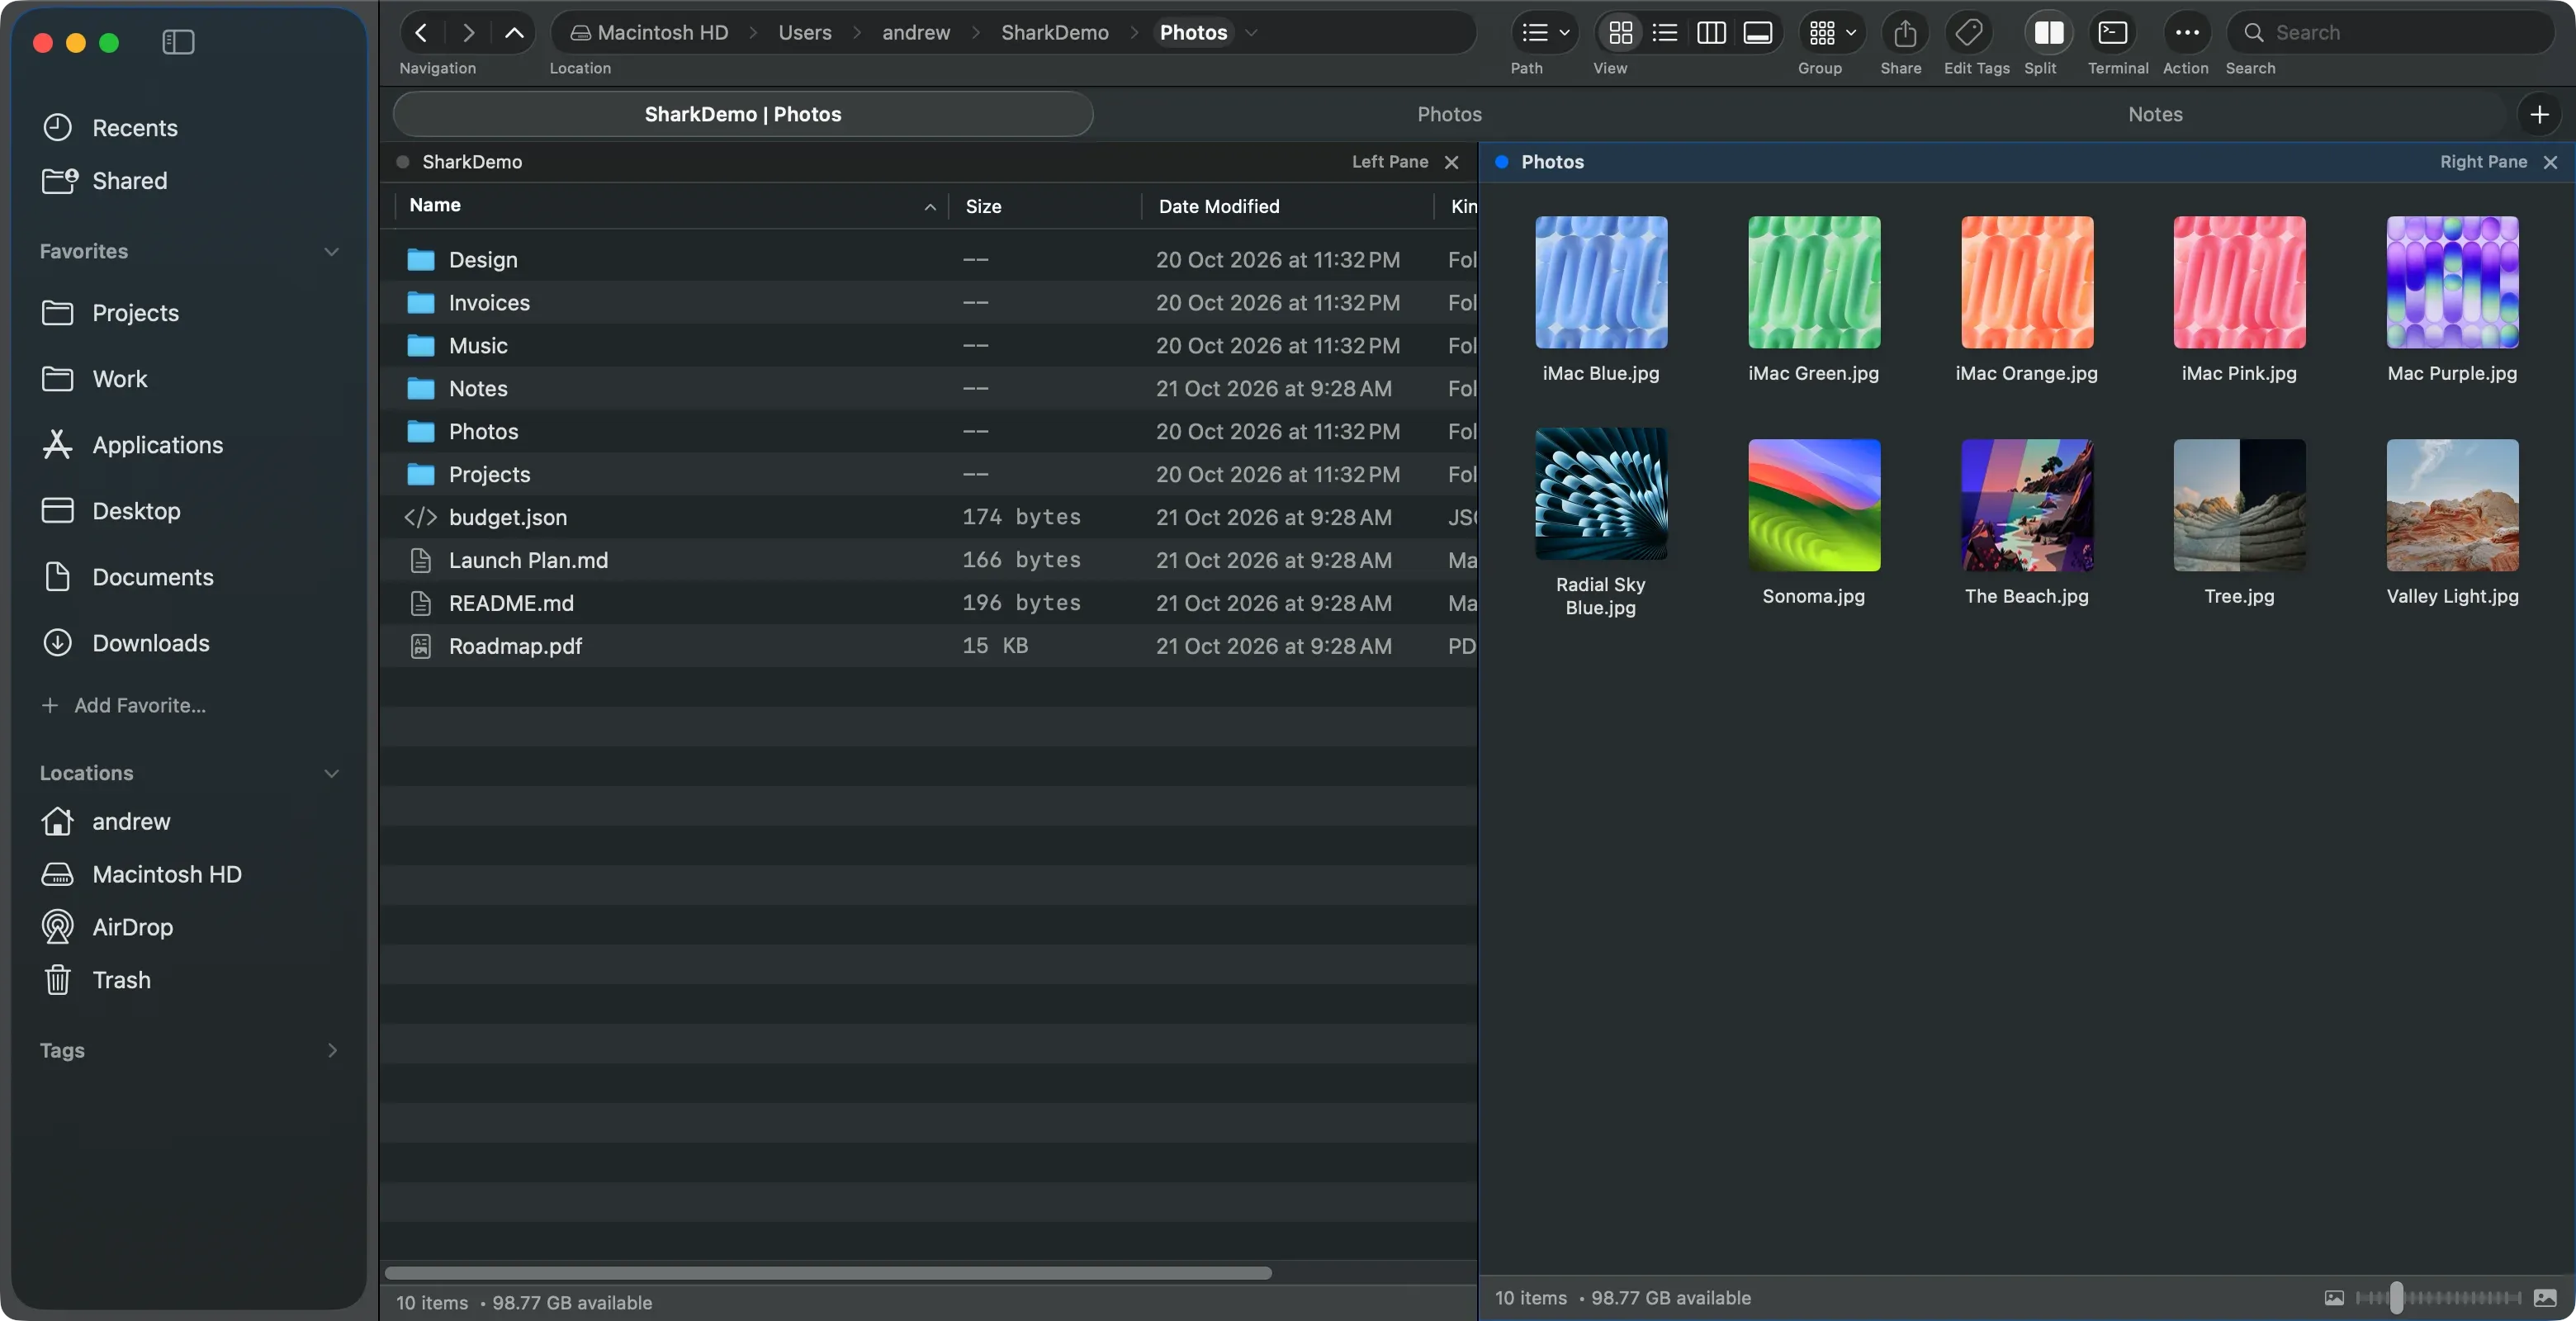
Task: Open the Photos breadcrumb chevron dropdown
Action: (1250, 33)
